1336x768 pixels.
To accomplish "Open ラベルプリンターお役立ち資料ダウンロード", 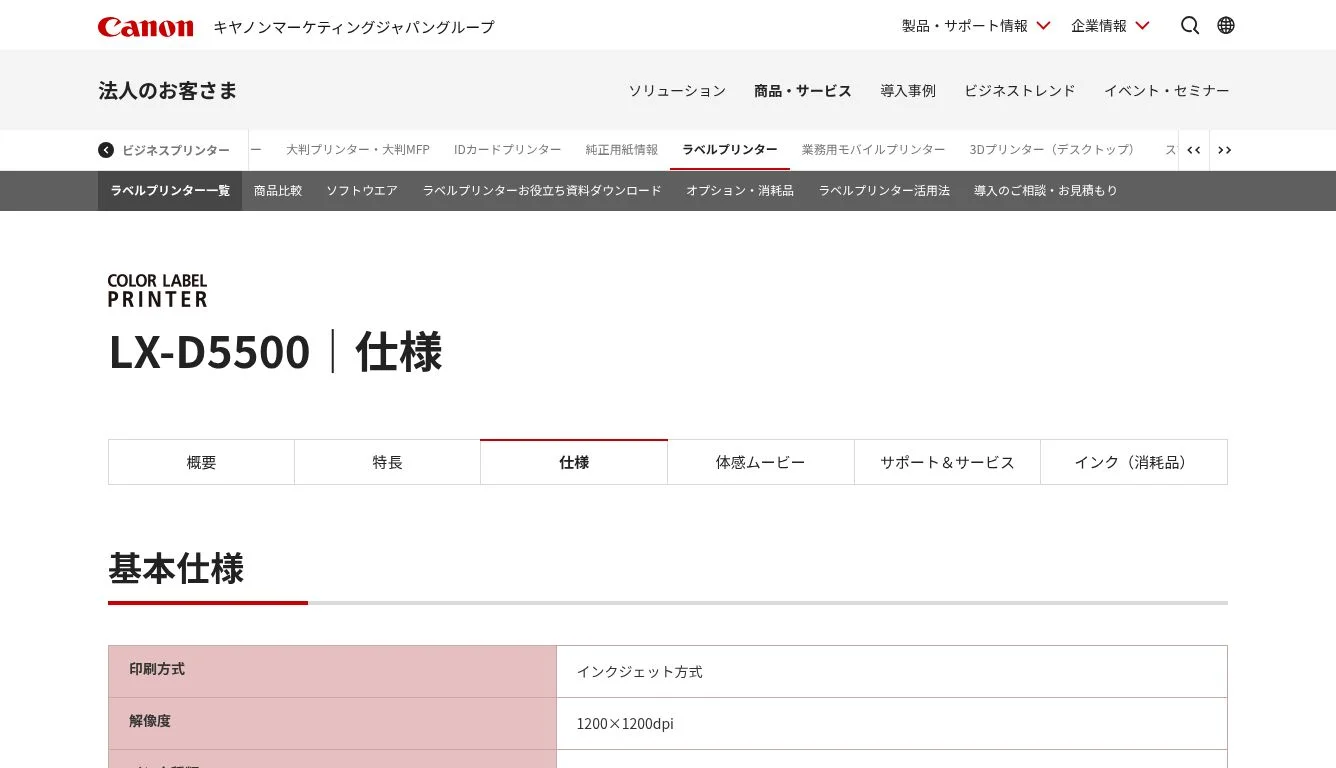I will (542, 190).
